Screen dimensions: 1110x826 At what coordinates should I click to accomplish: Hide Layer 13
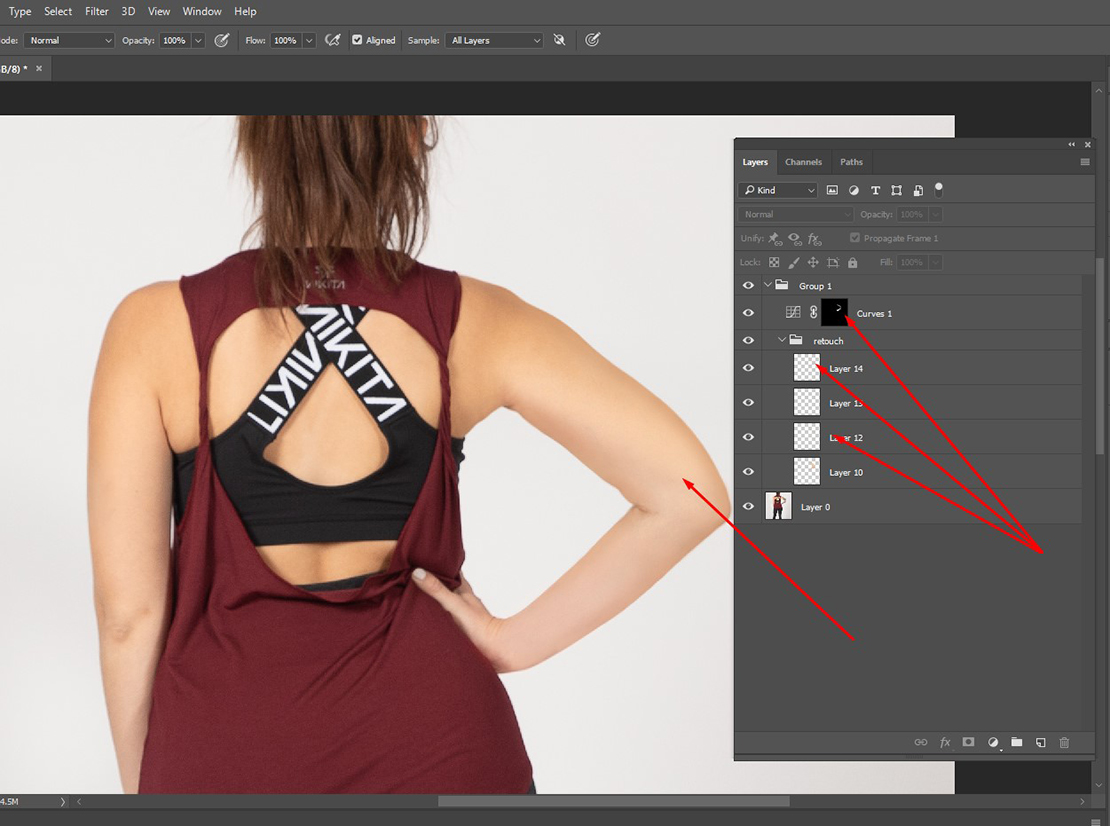click(x=748, y=403)
